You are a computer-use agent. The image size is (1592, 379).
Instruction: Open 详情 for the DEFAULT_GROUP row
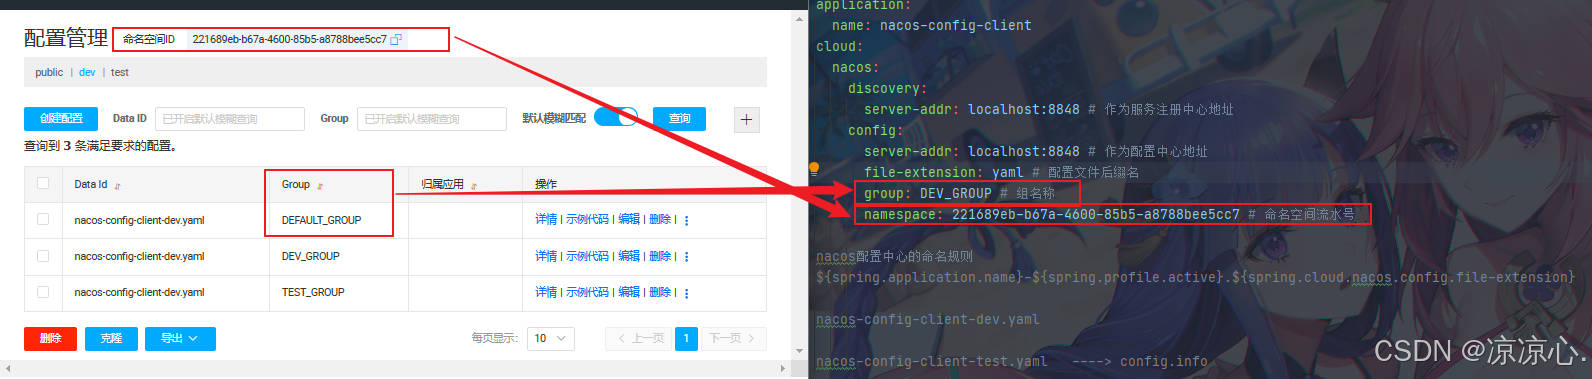pyautogui.click(x=546, y=220)
